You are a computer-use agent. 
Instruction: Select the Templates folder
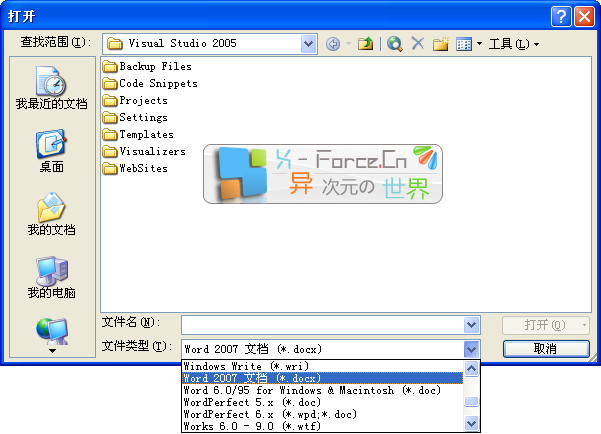click(138, 135)
